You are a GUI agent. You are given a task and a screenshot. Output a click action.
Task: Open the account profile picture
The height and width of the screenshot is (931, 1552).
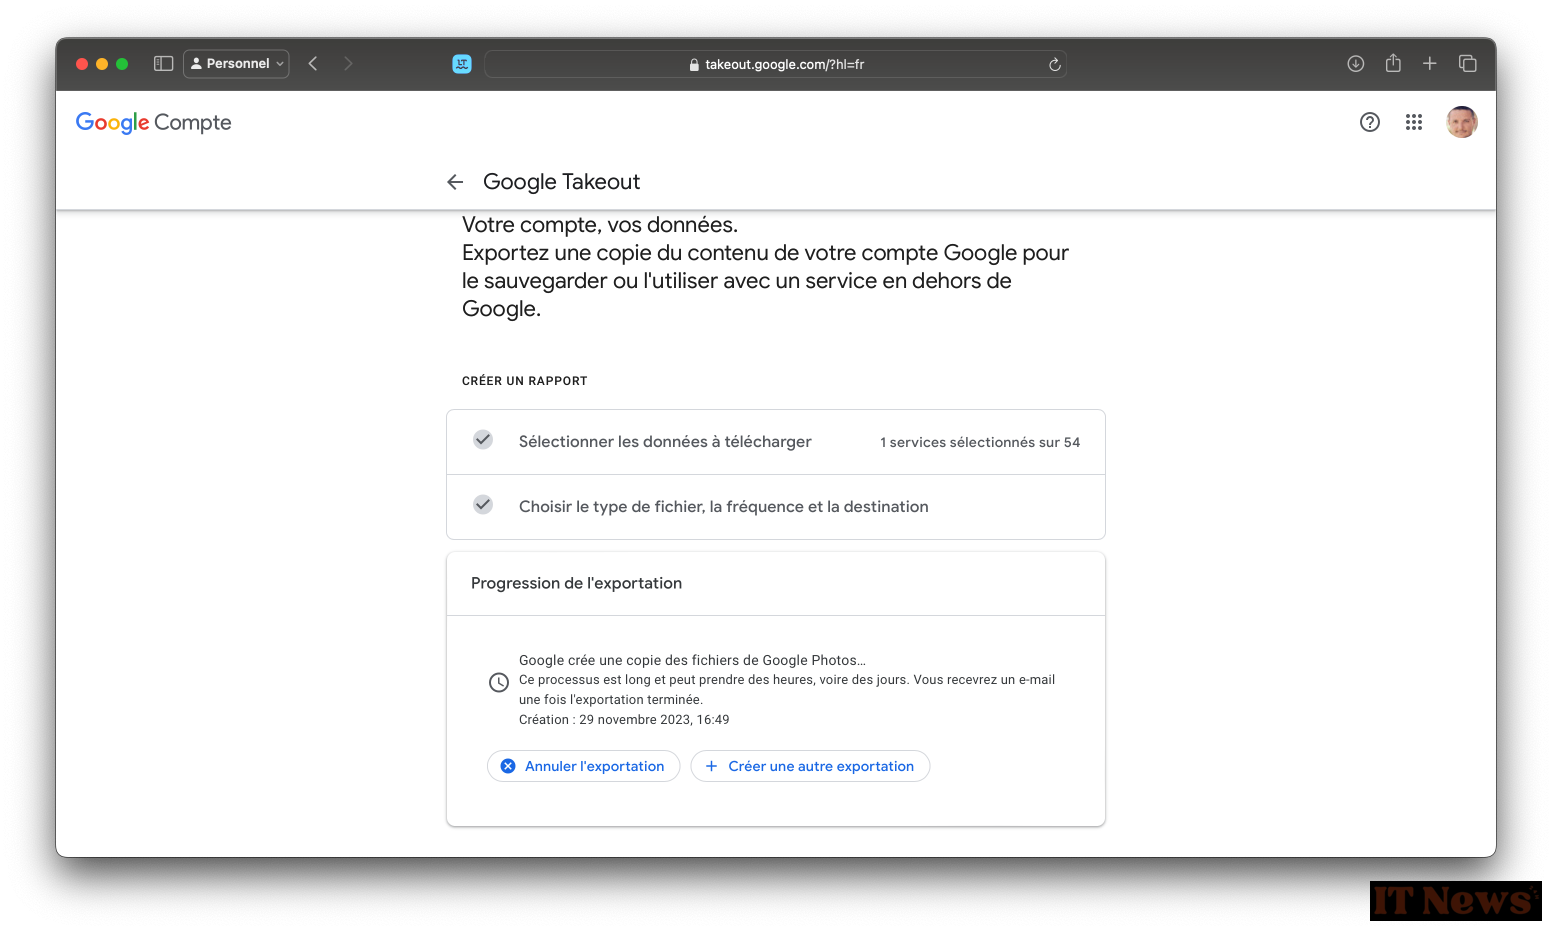tap(1462, 122)
